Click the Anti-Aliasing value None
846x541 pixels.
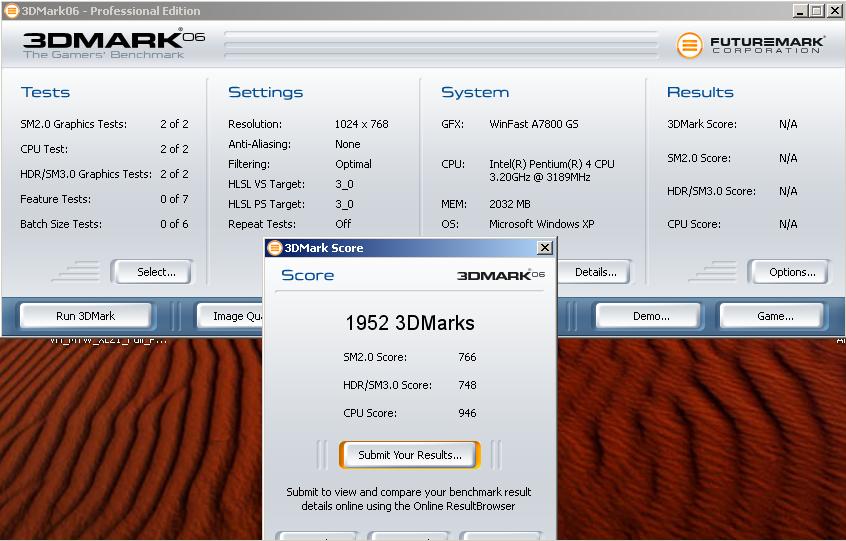click(347, 144)
